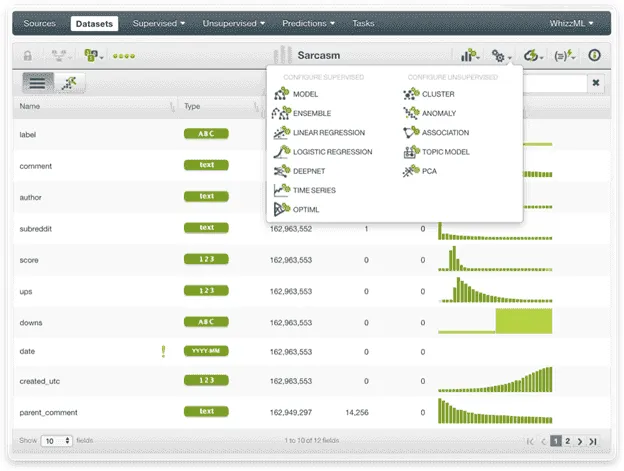Image resolution: width=624 pixels, height=471 pixels.
Task: Open the field types toolbar icon
Action: pos(93,55)
